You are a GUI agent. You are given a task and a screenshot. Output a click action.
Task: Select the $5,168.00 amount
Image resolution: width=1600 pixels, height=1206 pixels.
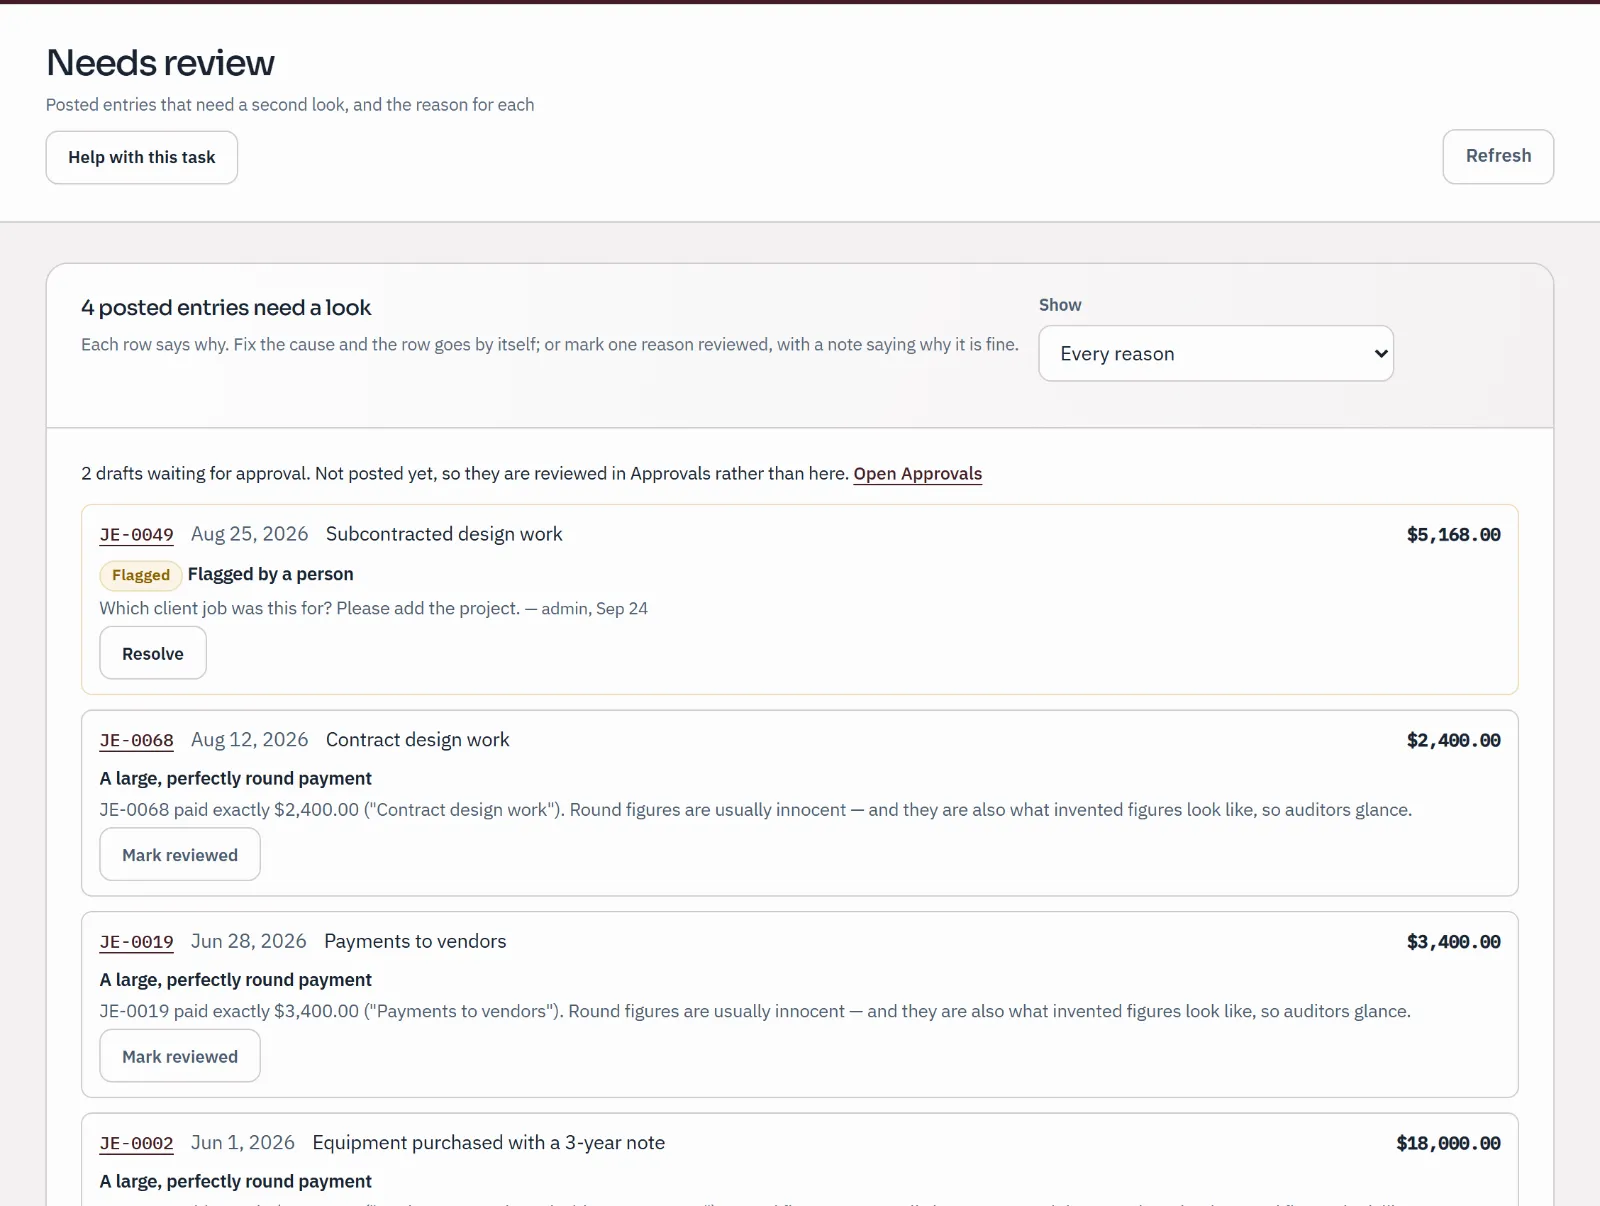pyautogui.click(x=1453, y=534)
